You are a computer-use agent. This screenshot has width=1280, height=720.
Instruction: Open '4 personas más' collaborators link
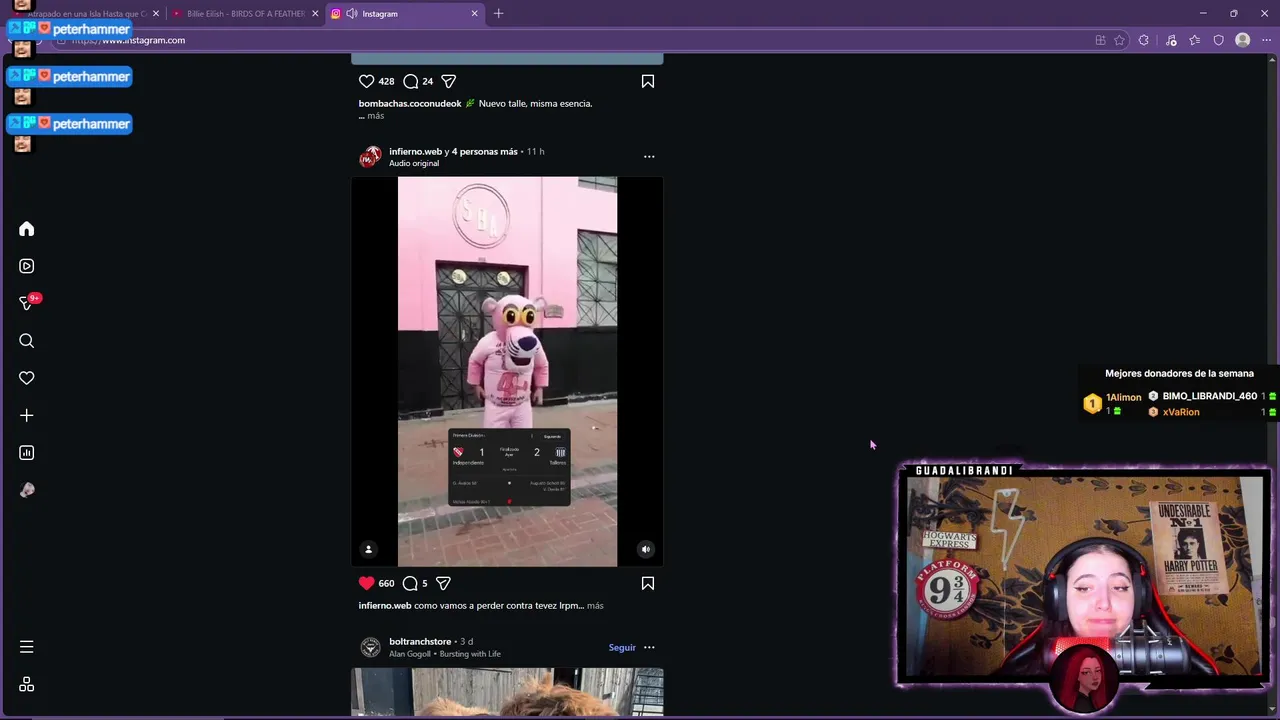[485, 151]
